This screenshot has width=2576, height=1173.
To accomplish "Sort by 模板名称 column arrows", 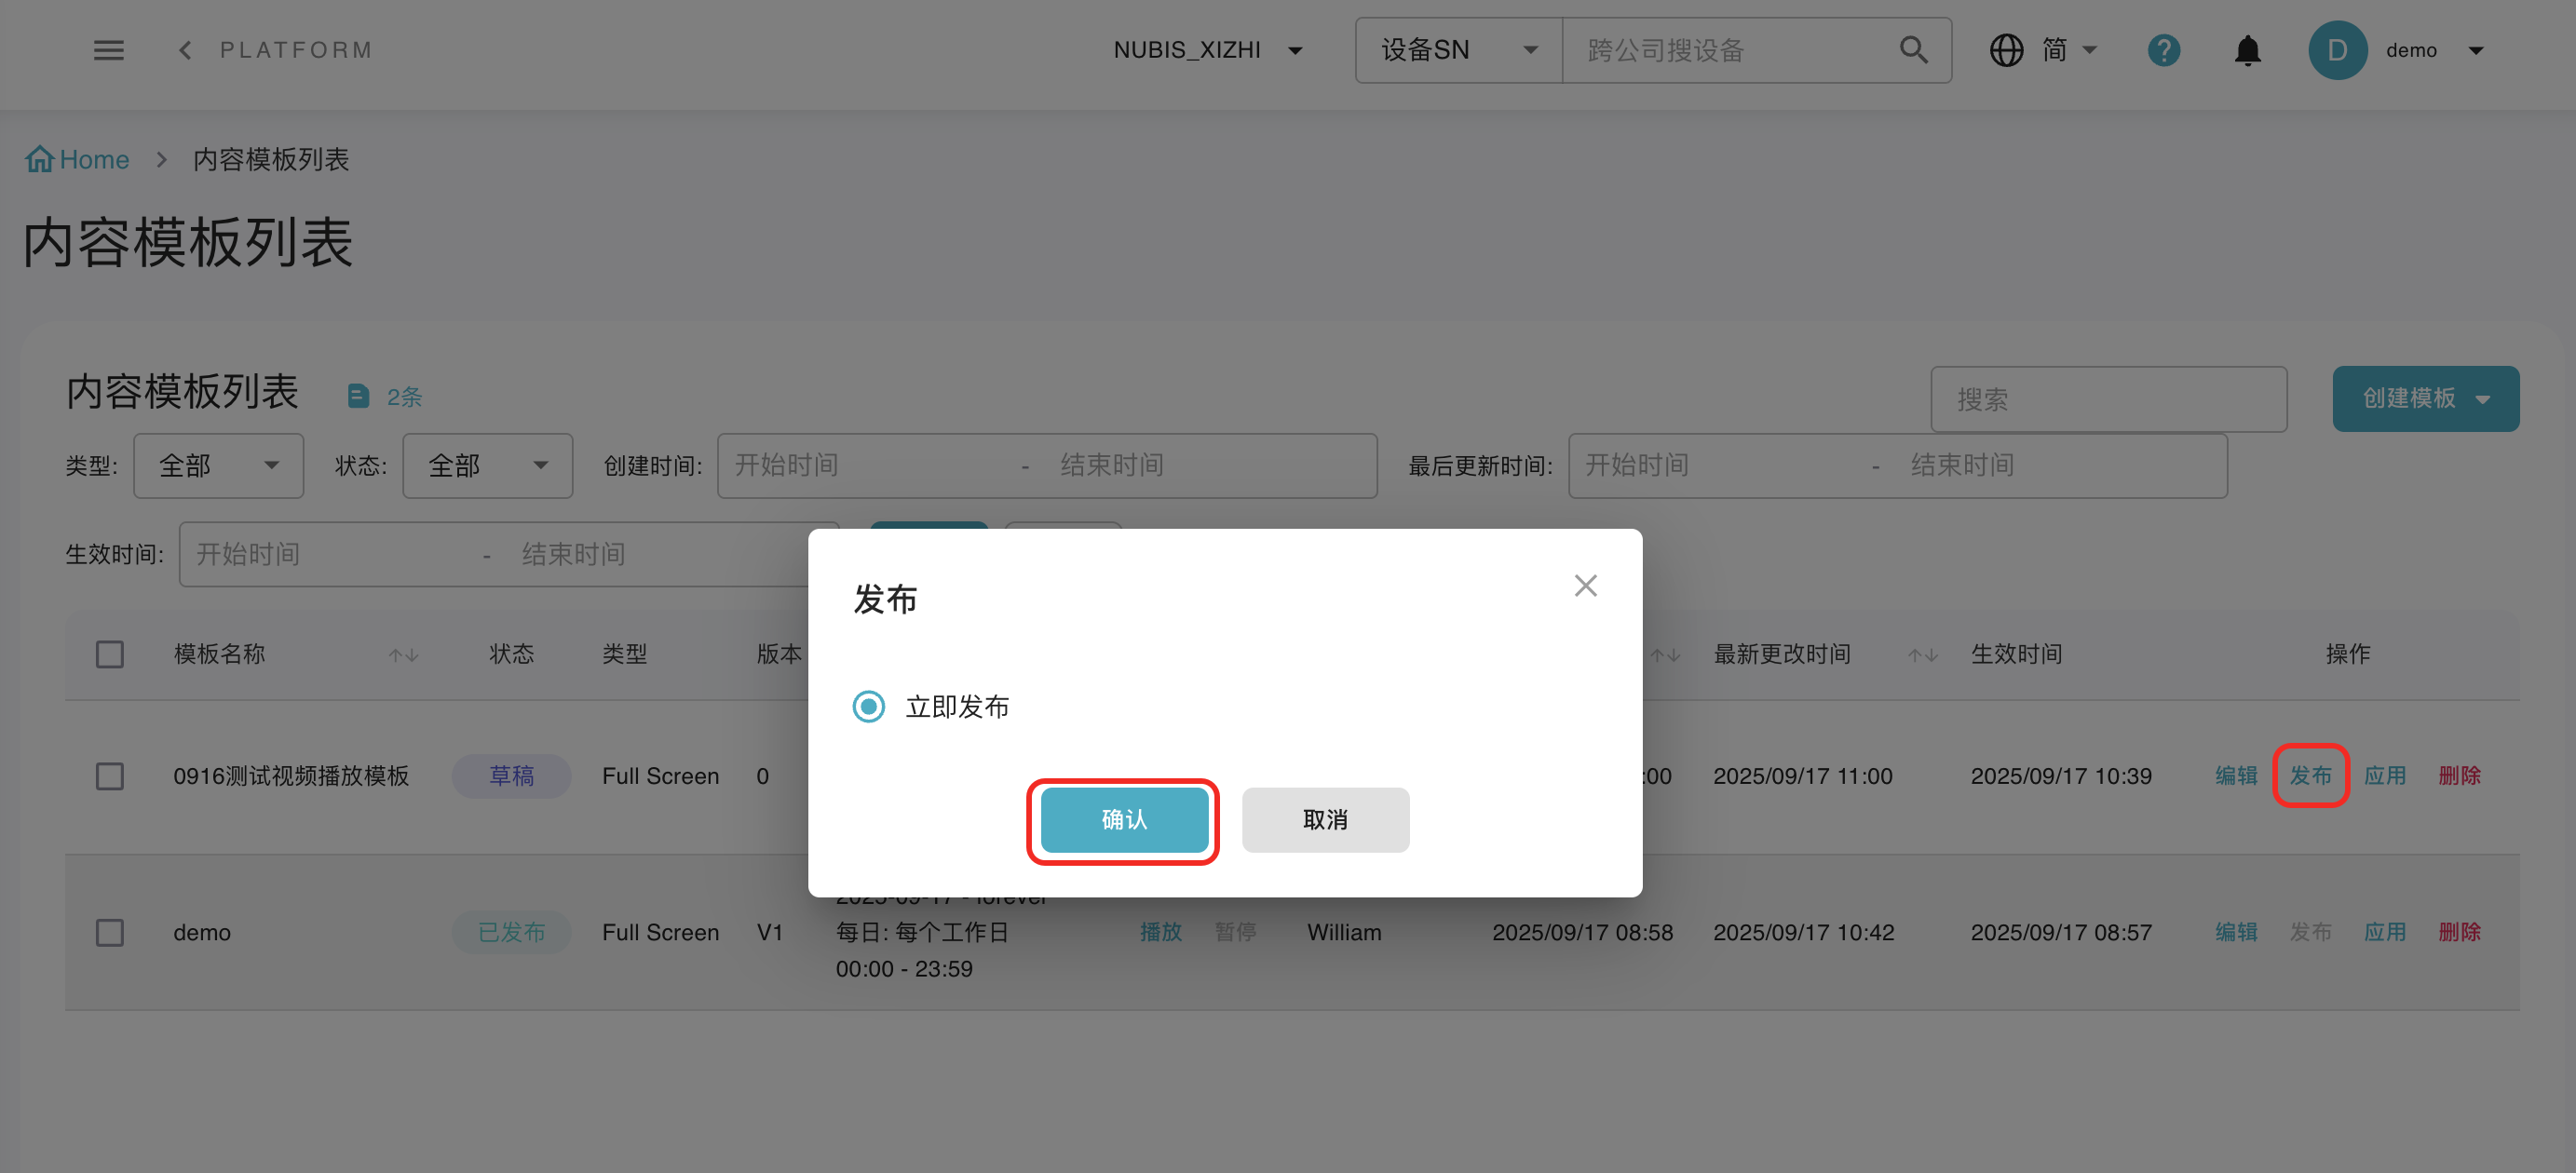I will pos(403,656).
